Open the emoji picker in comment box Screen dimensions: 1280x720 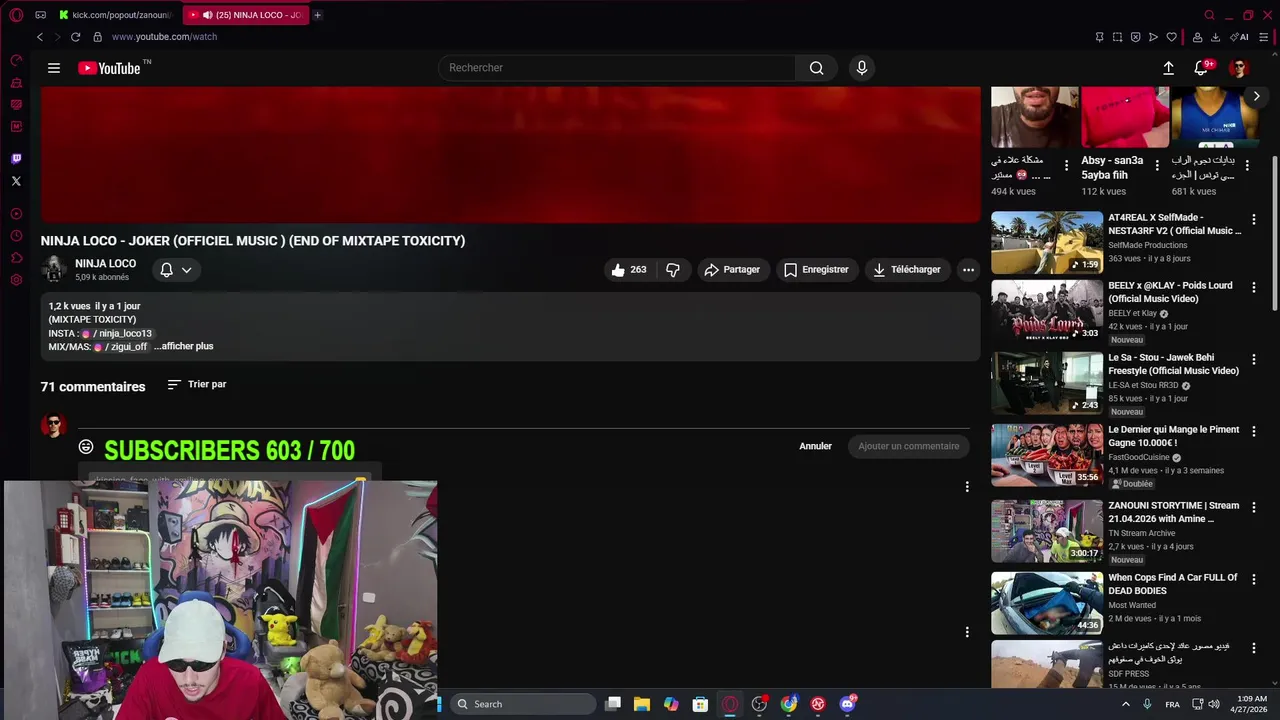click(86, 447)
